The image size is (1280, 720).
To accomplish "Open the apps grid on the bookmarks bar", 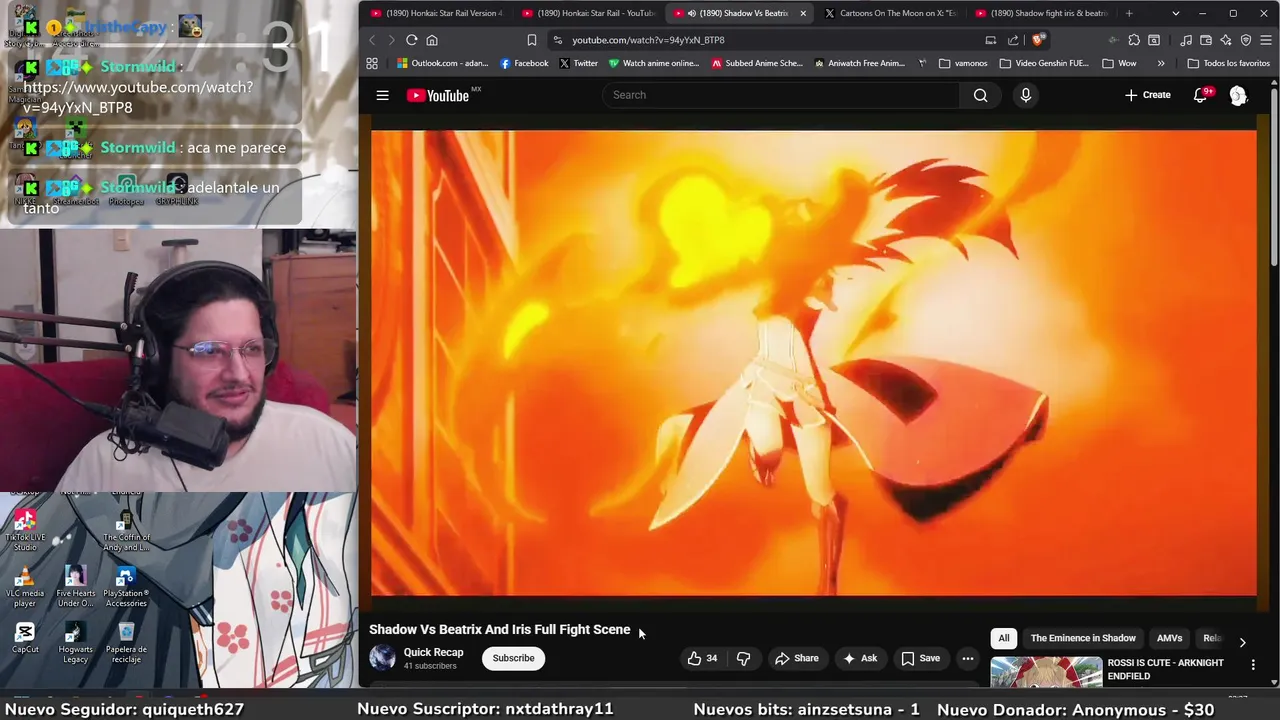I will (x=372, y=63).
